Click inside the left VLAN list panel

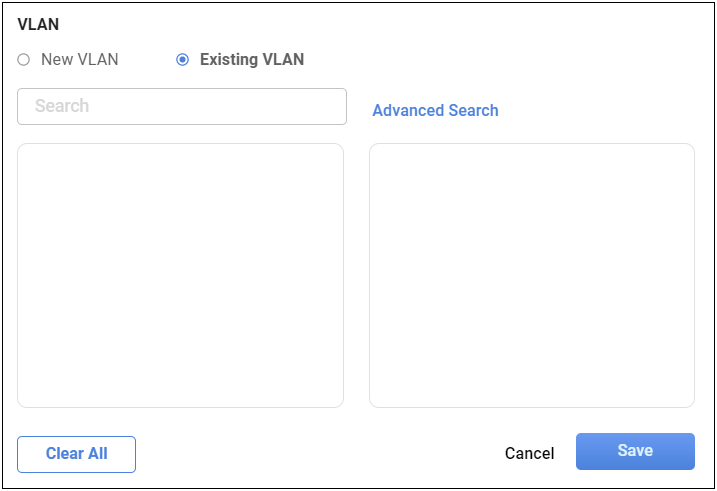coord(180,275)
